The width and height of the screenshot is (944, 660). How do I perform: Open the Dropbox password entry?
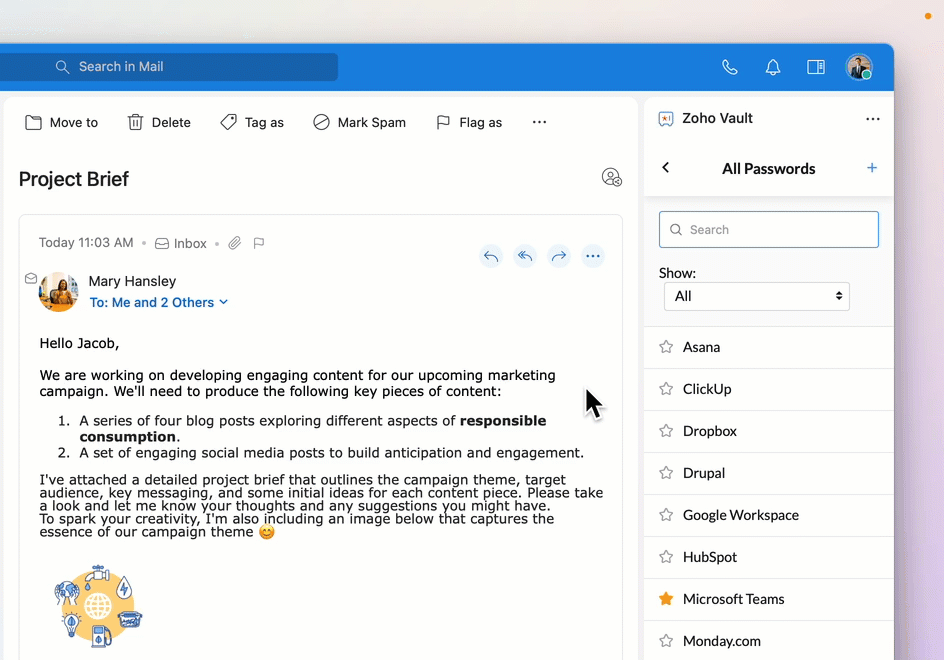click(x=769, y=432)
